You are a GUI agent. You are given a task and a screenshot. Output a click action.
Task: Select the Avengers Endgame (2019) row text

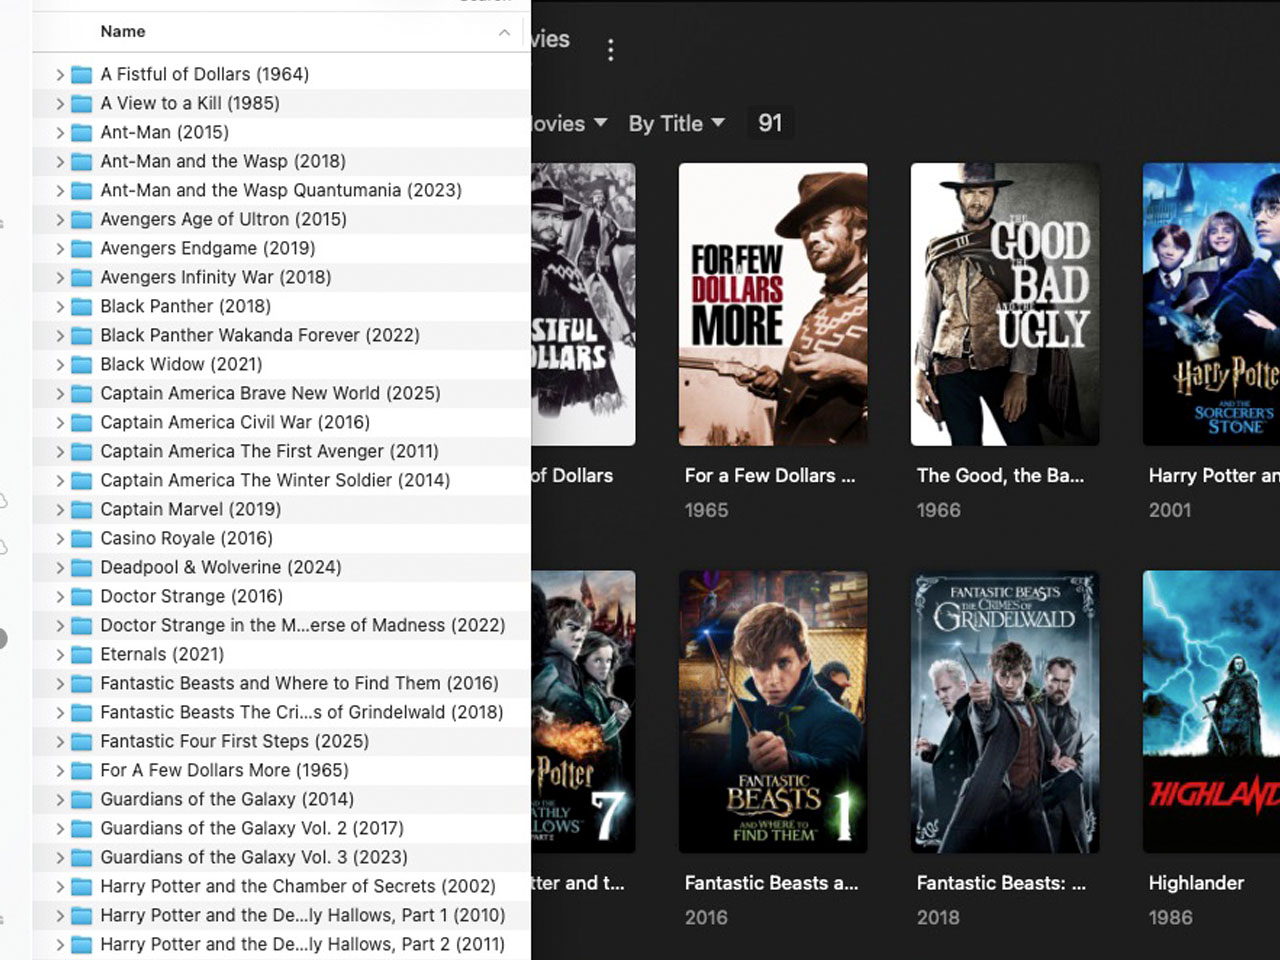208,248
